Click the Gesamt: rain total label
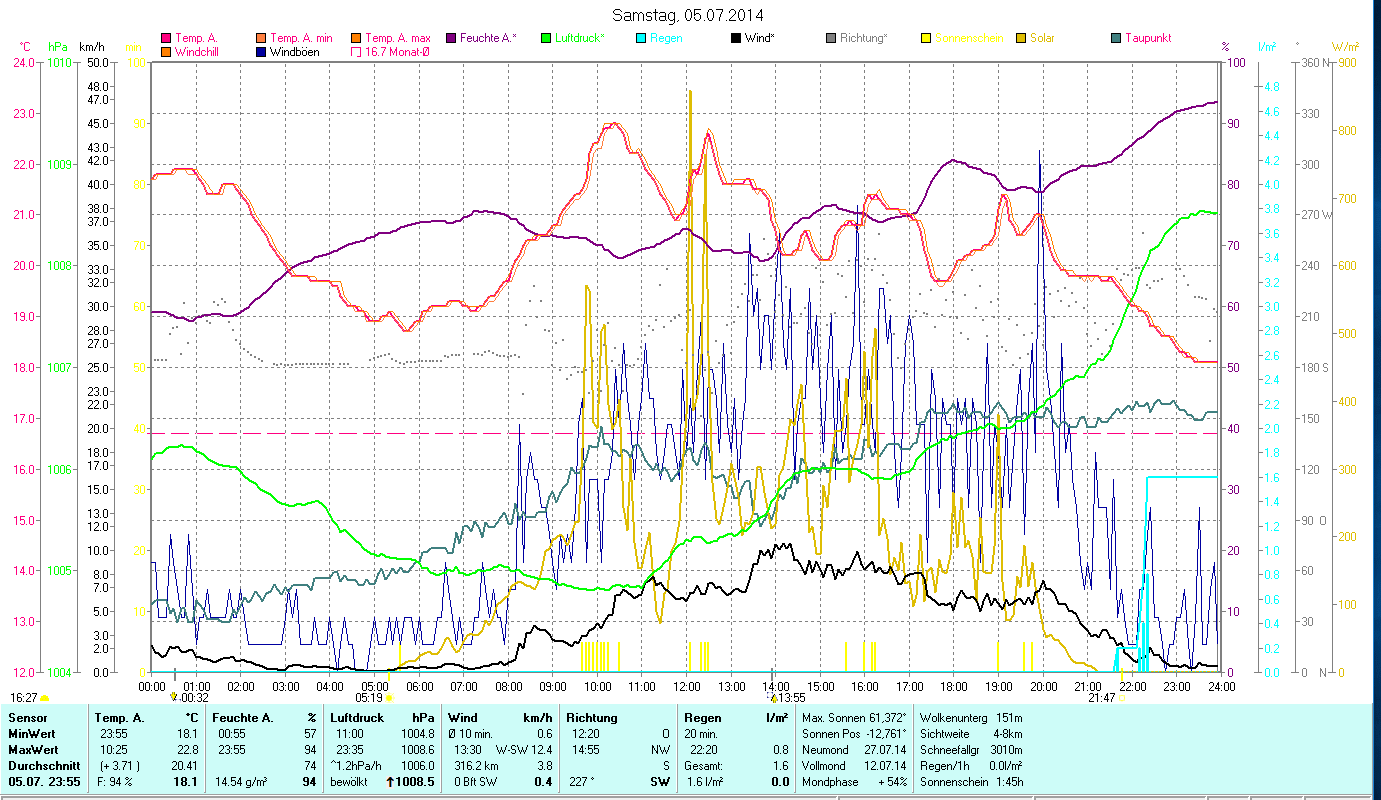1381x800 pixels. [x=704, y=766]
